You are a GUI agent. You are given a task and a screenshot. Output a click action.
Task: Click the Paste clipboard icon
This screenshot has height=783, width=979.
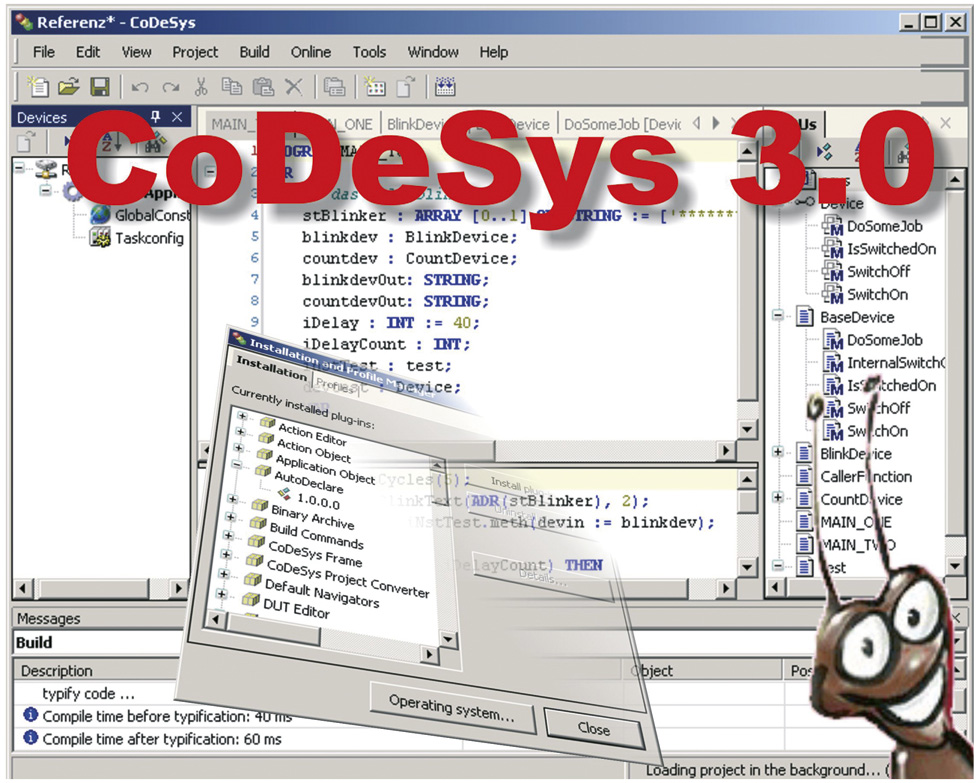pos(263,86)
